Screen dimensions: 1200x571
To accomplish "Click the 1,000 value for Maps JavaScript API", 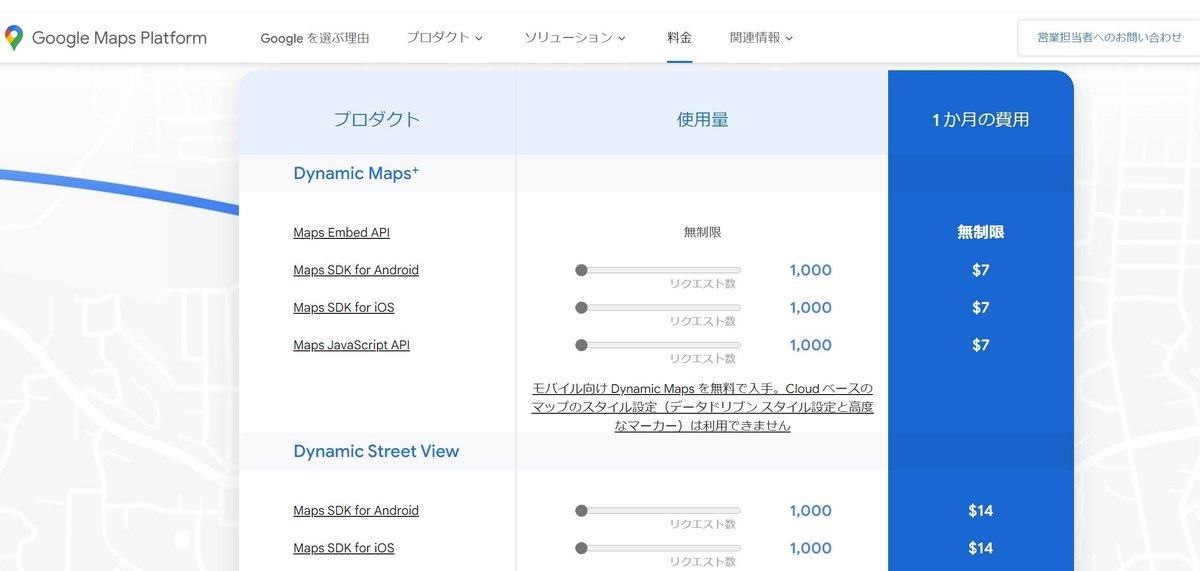I will pyautogui.click(x=810, y=345).
